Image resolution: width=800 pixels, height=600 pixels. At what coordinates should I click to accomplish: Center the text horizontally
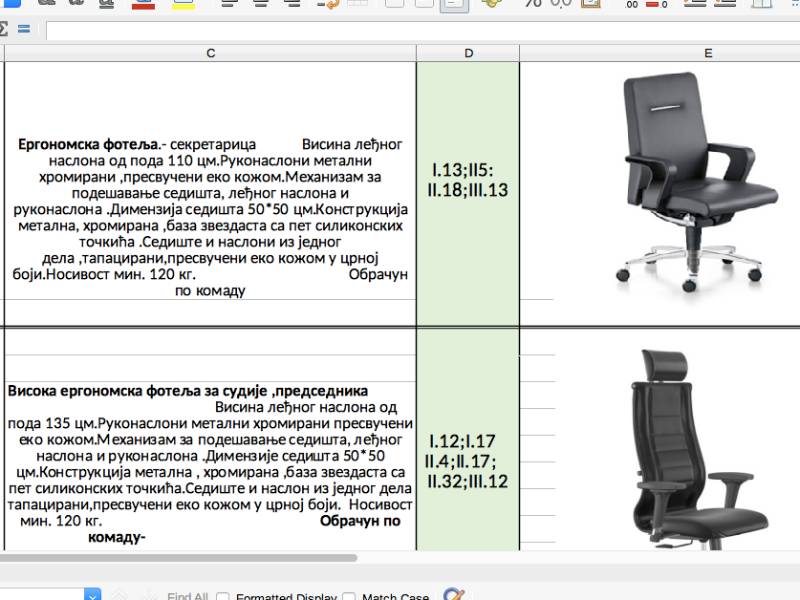click(261, 6)
